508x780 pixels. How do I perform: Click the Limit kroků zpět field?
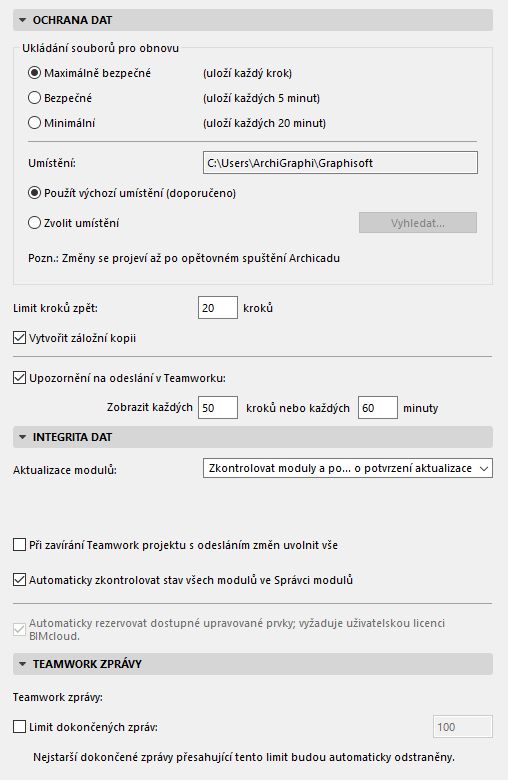tap(218, 308)
